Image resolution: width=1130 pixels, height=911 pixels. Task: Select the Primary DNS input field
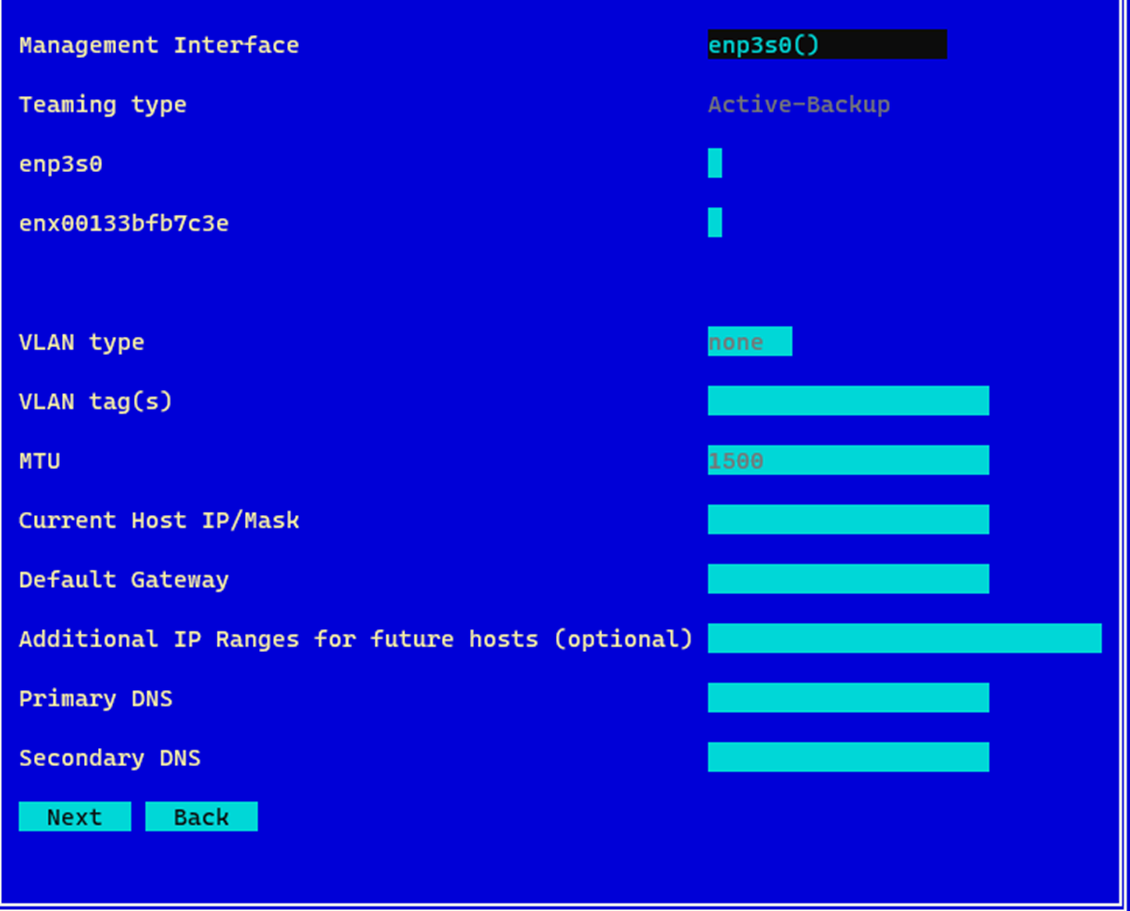(848, 698)
